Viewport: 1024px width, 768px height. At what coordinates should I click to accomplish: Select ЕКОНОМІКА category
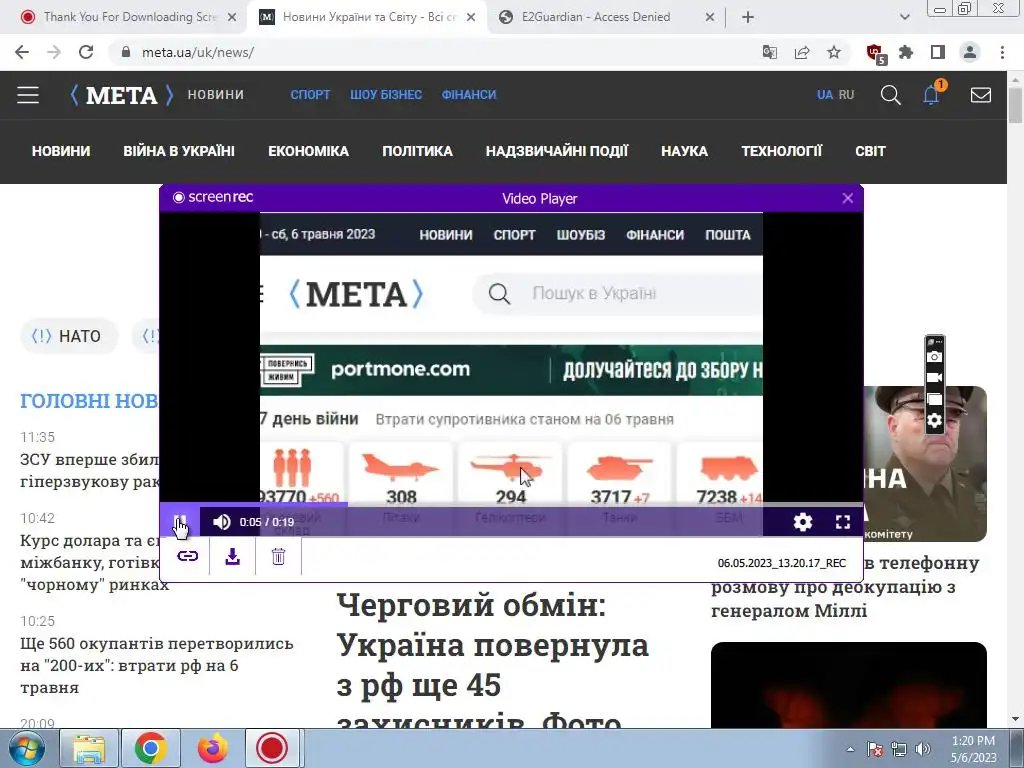(x=308, y=151)
